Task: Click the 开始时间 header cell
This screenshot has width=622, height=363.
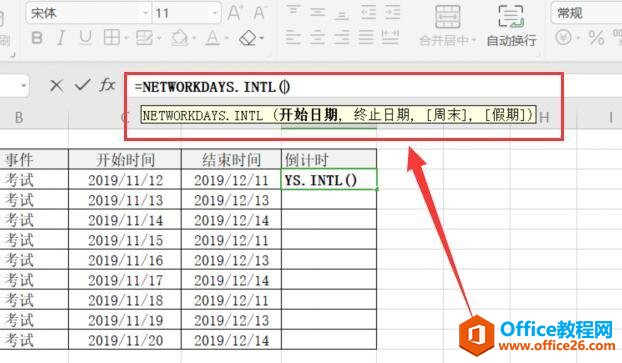Action: (125, 159)
